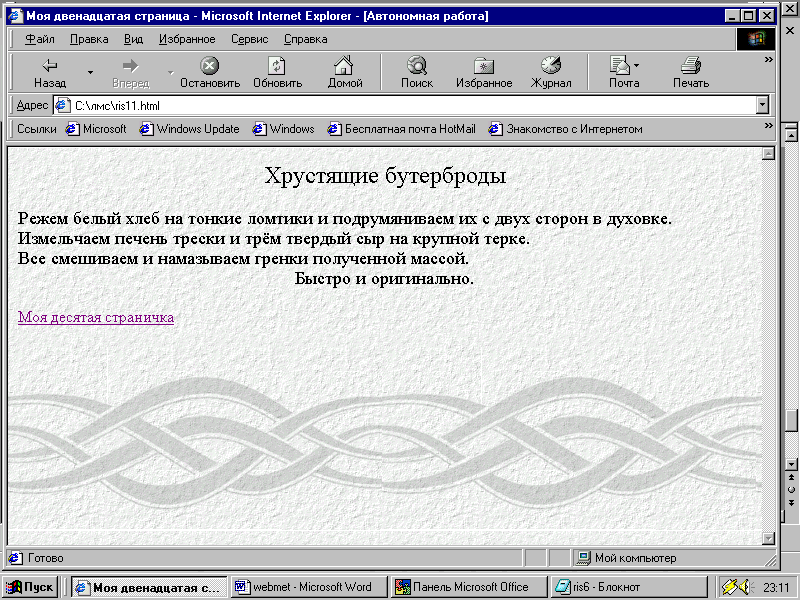Open the Вперед history dropdown arrow
Screen dimensions: 800x600
tap(170, 72)
